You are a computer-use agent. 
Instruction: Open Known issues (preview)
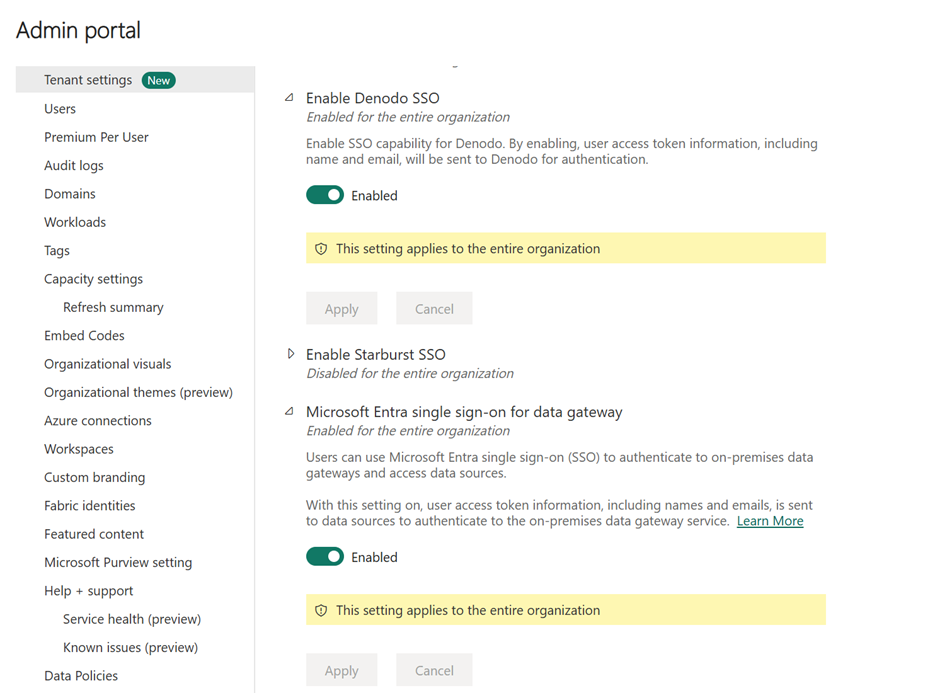pos(131,647)
